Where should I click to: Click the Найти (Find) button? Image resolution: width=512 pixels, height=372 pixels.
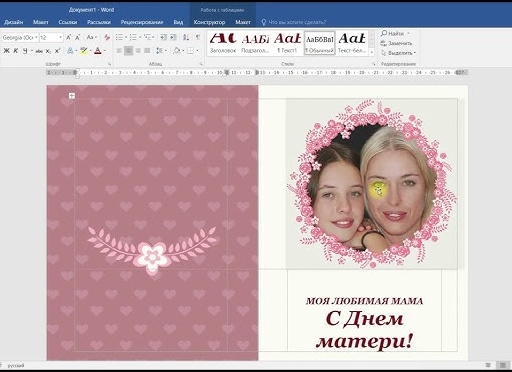tap(395, 33)
